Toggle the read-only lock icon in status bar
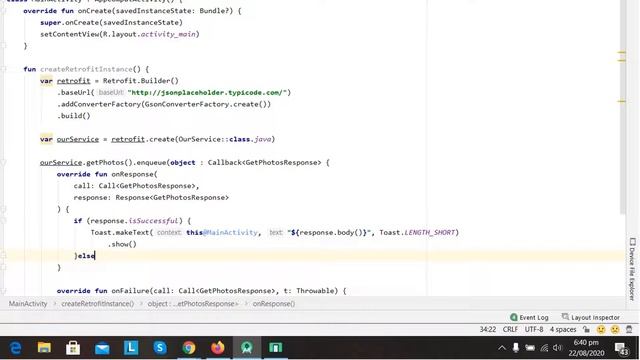 tap(587, 329)
